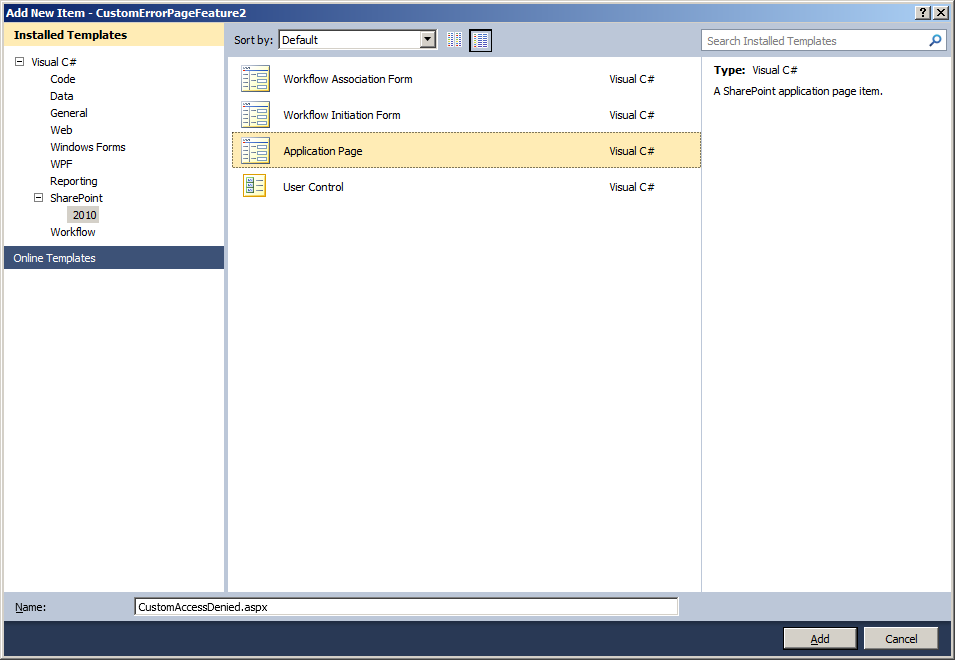955x660 pixels.
Task: Open the Sort by dropdown
Action: pyautogui.click(x=428, y=40)
